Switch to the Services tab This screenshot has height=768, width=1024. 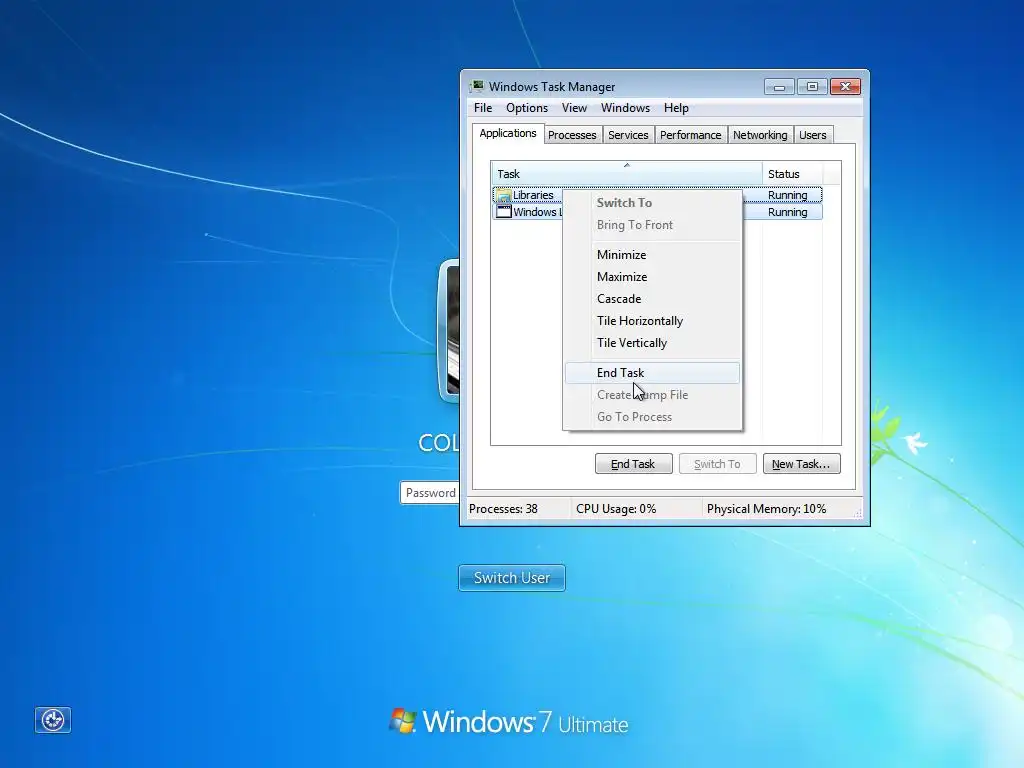pyautogui.click(x=628, y=135)
